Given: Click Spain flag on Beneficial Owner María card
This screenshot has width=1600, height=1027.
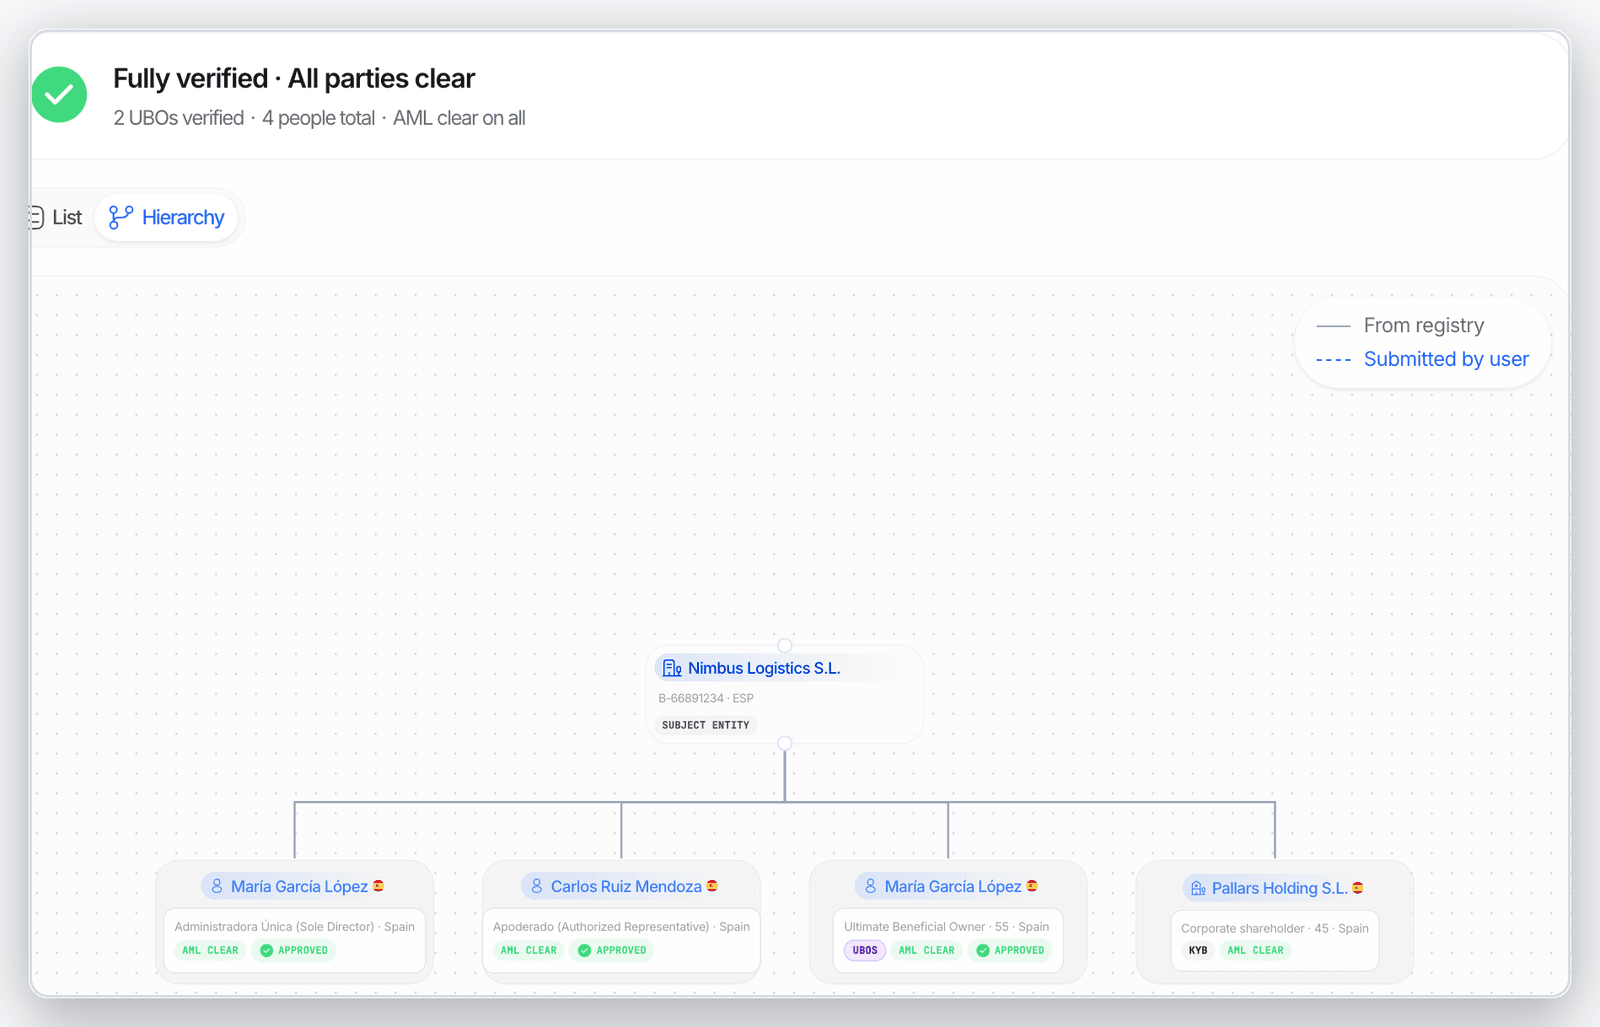Looking at the screenshot, I should [1032, 886].
